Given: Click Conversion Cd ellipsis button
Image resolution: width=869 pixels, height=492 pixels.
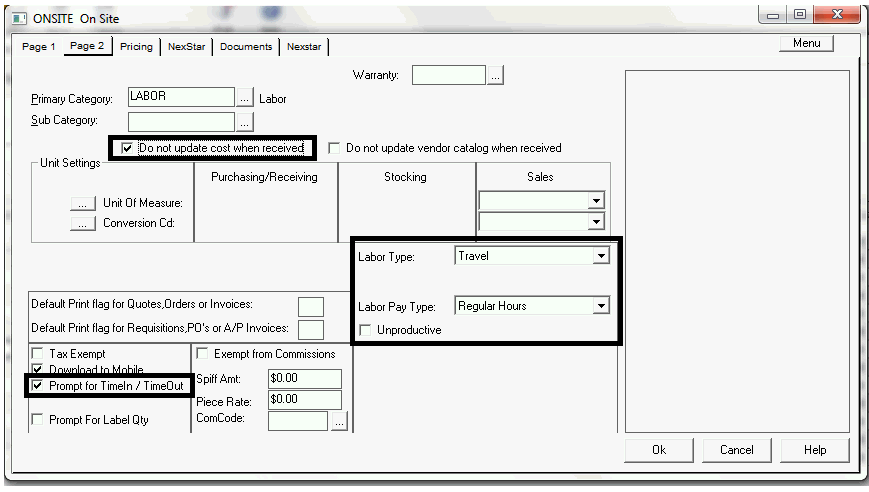Looking at the screenshot, I should 82,223.
